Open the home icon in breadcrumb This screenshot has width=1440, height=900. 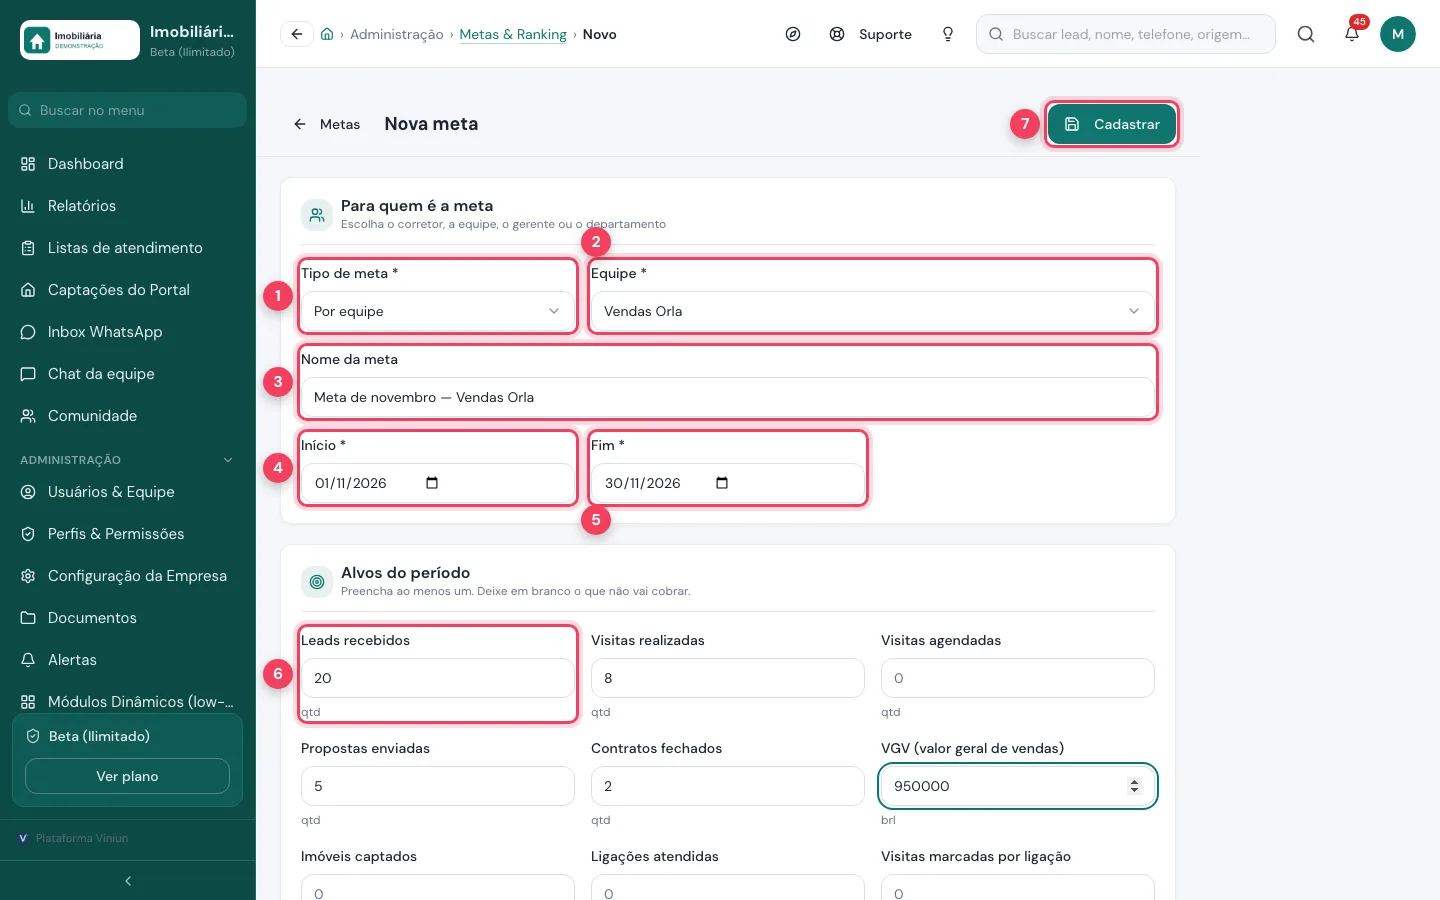pos(327,34)
